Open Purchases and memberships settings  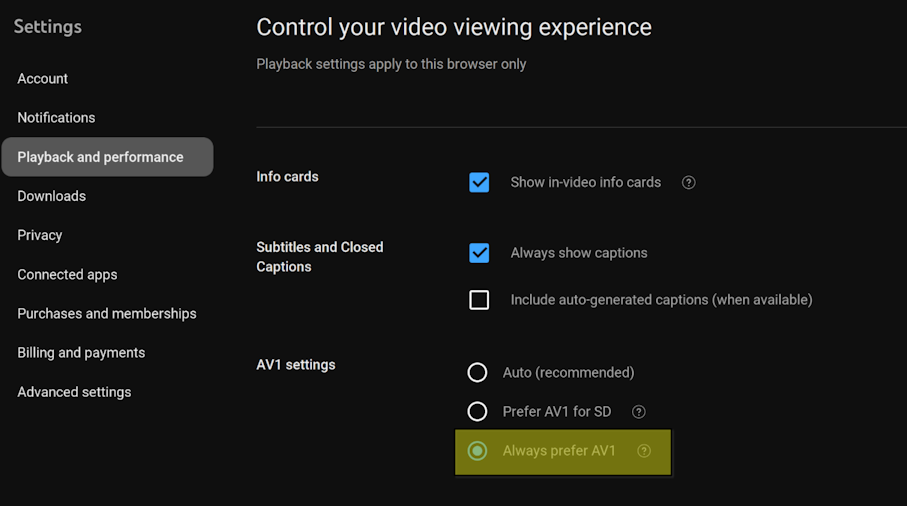coord(107,314)
